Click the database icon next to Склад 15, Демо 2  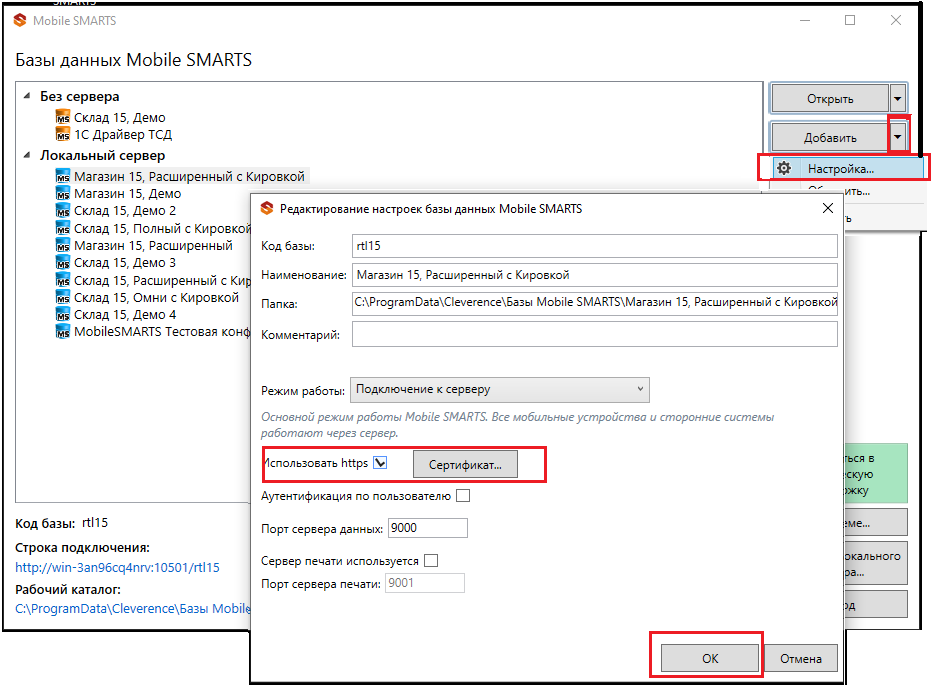[63, 211]
